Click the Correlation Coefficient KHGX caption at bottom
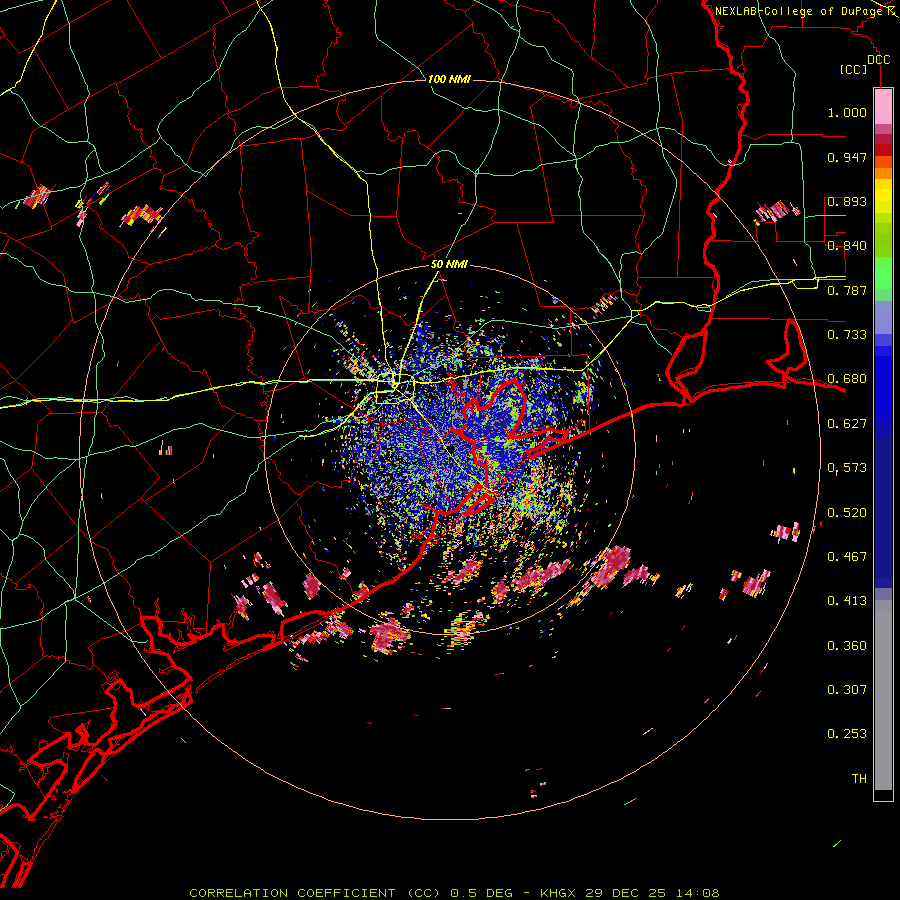 (454, 893)
